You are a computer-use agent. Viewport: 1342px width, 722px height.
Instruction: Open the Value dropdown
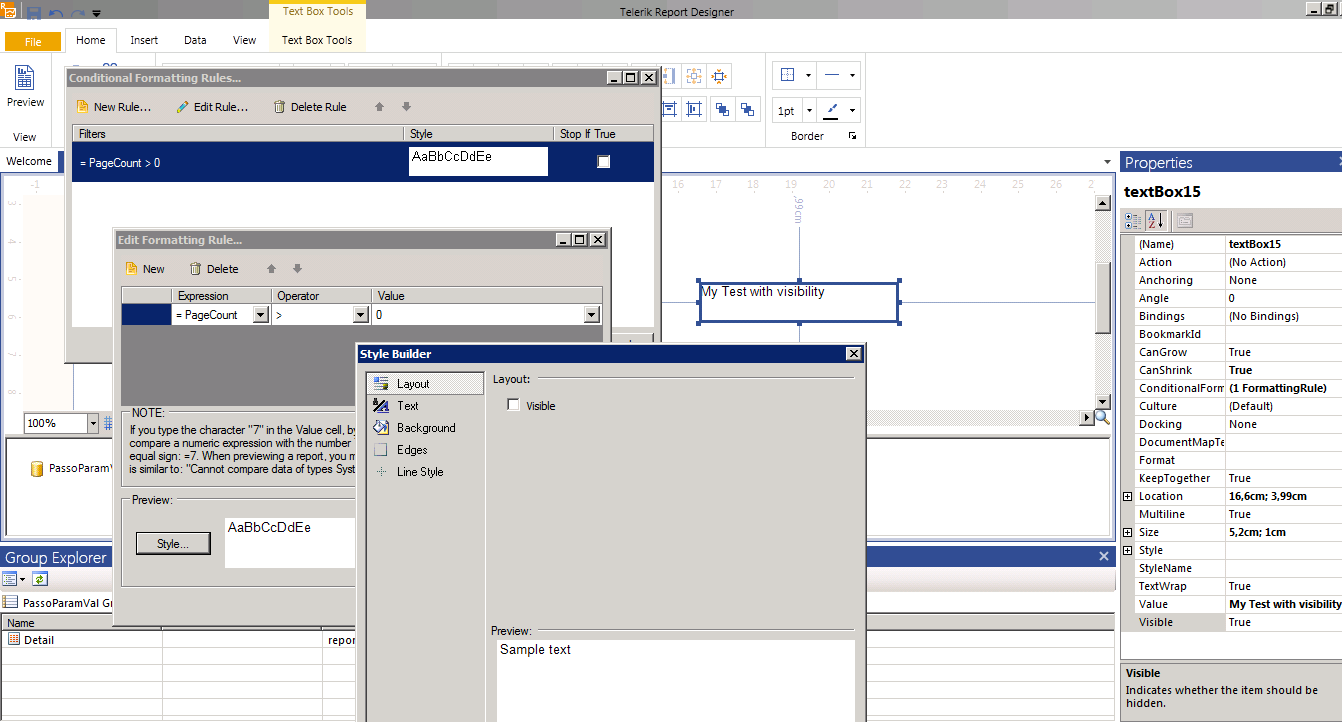pos(592,315)
